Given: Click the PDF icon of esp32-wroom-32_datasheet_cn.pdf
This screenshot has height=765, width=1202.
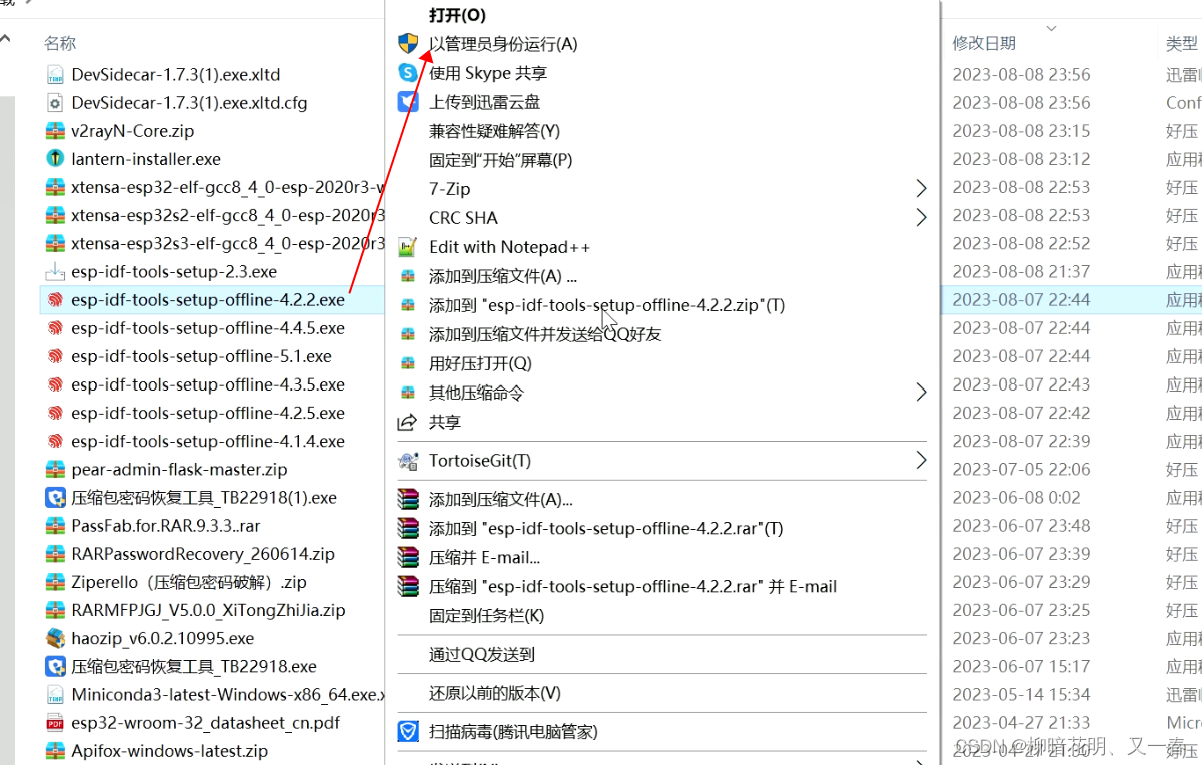Looking at the screenshot, I should click(55, 722).
